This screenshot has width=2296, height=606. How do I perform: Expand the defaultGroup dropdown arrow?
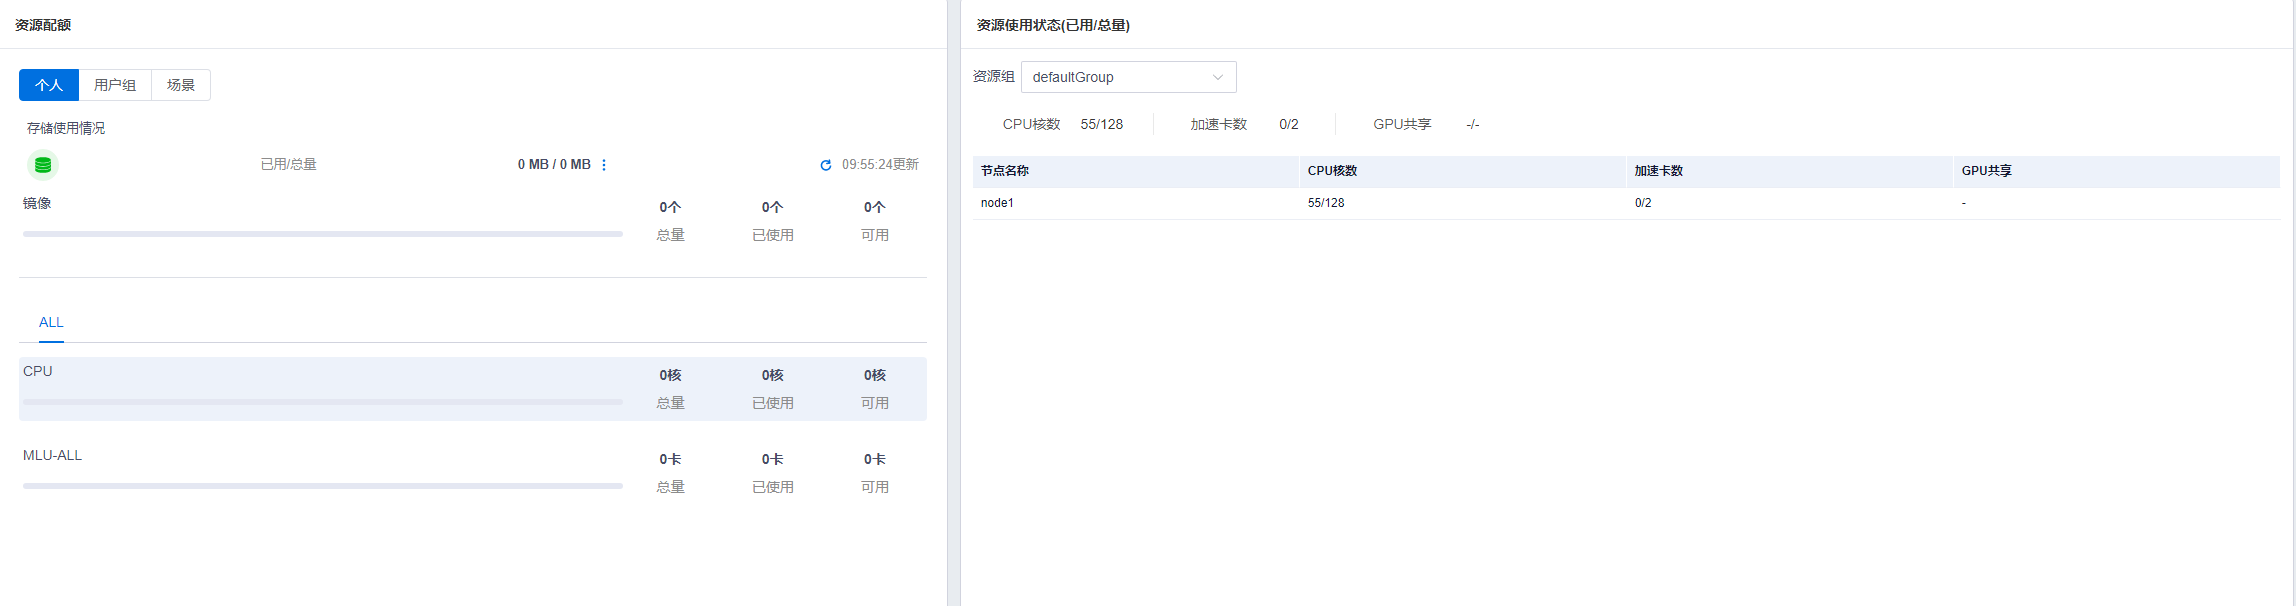(1217, 77)
